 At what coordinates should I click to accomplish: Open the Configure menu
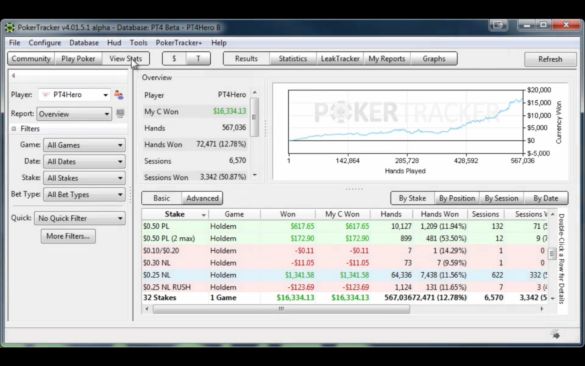[45, 43]
